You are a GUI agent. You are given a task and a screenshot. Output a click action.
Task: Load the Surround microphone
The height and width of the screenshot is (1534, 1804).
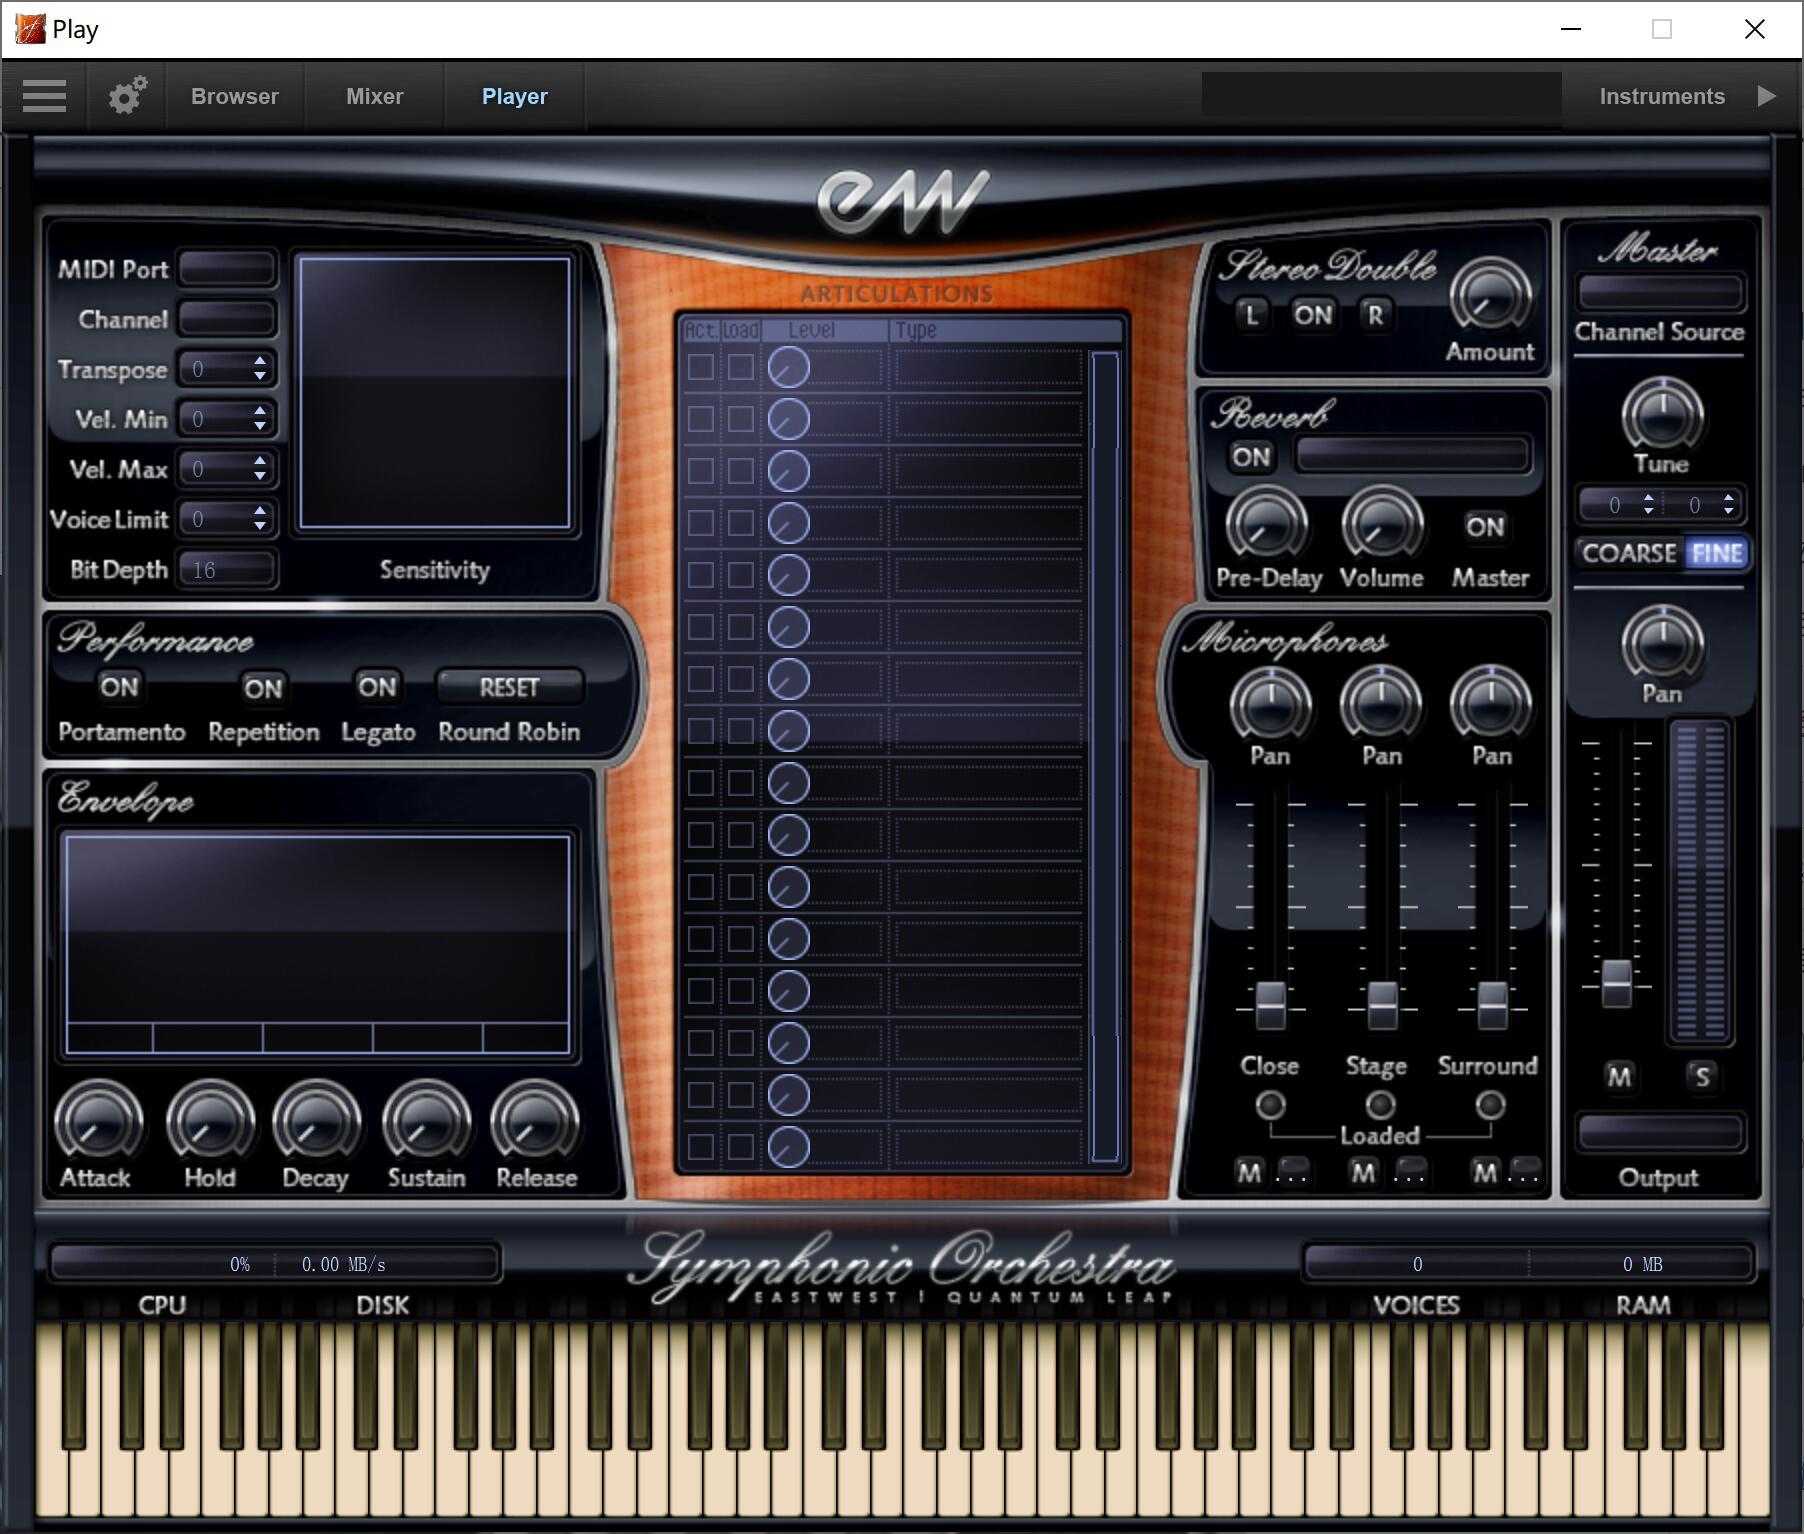click(1490, 1105)
